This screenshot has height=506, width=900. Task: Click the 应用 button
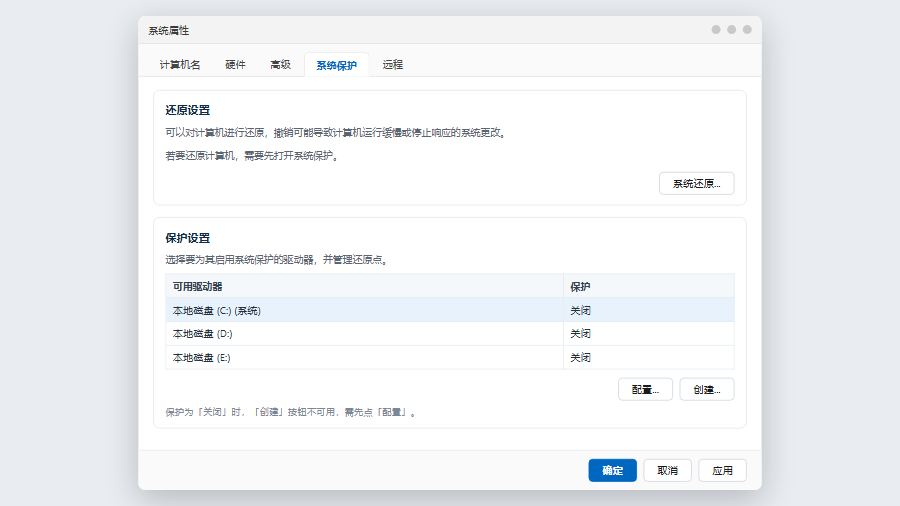[723, 470]
